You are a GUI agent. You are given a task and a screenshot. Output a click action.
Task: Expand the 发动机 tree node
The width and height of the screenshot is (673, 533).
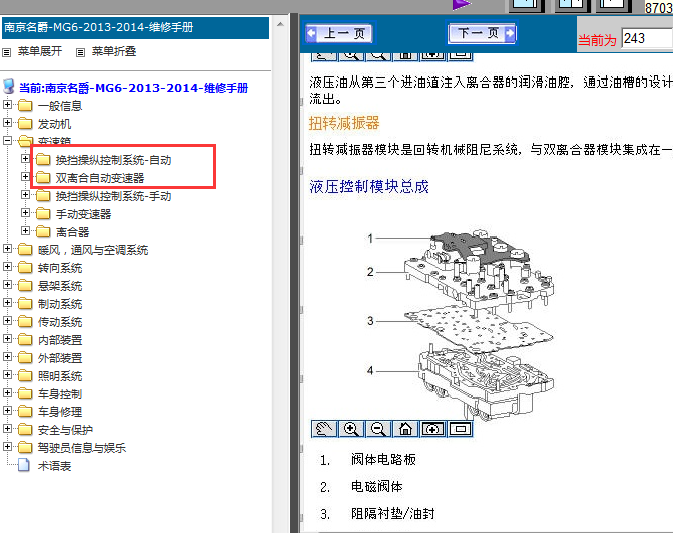(x=7, y=123)
